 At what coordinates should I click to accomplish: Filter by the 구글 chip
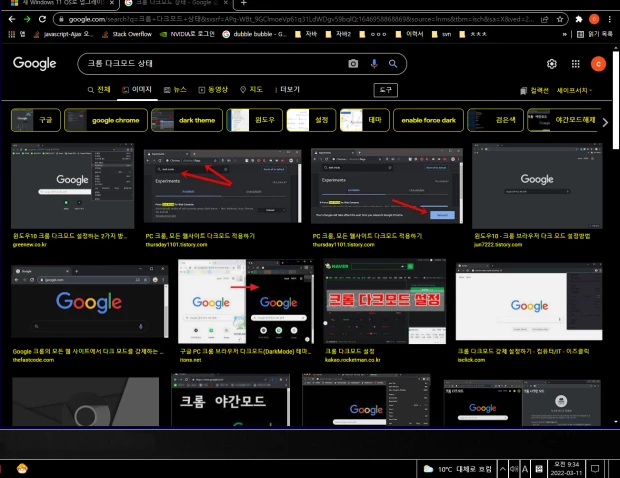[x=36, y=120]
